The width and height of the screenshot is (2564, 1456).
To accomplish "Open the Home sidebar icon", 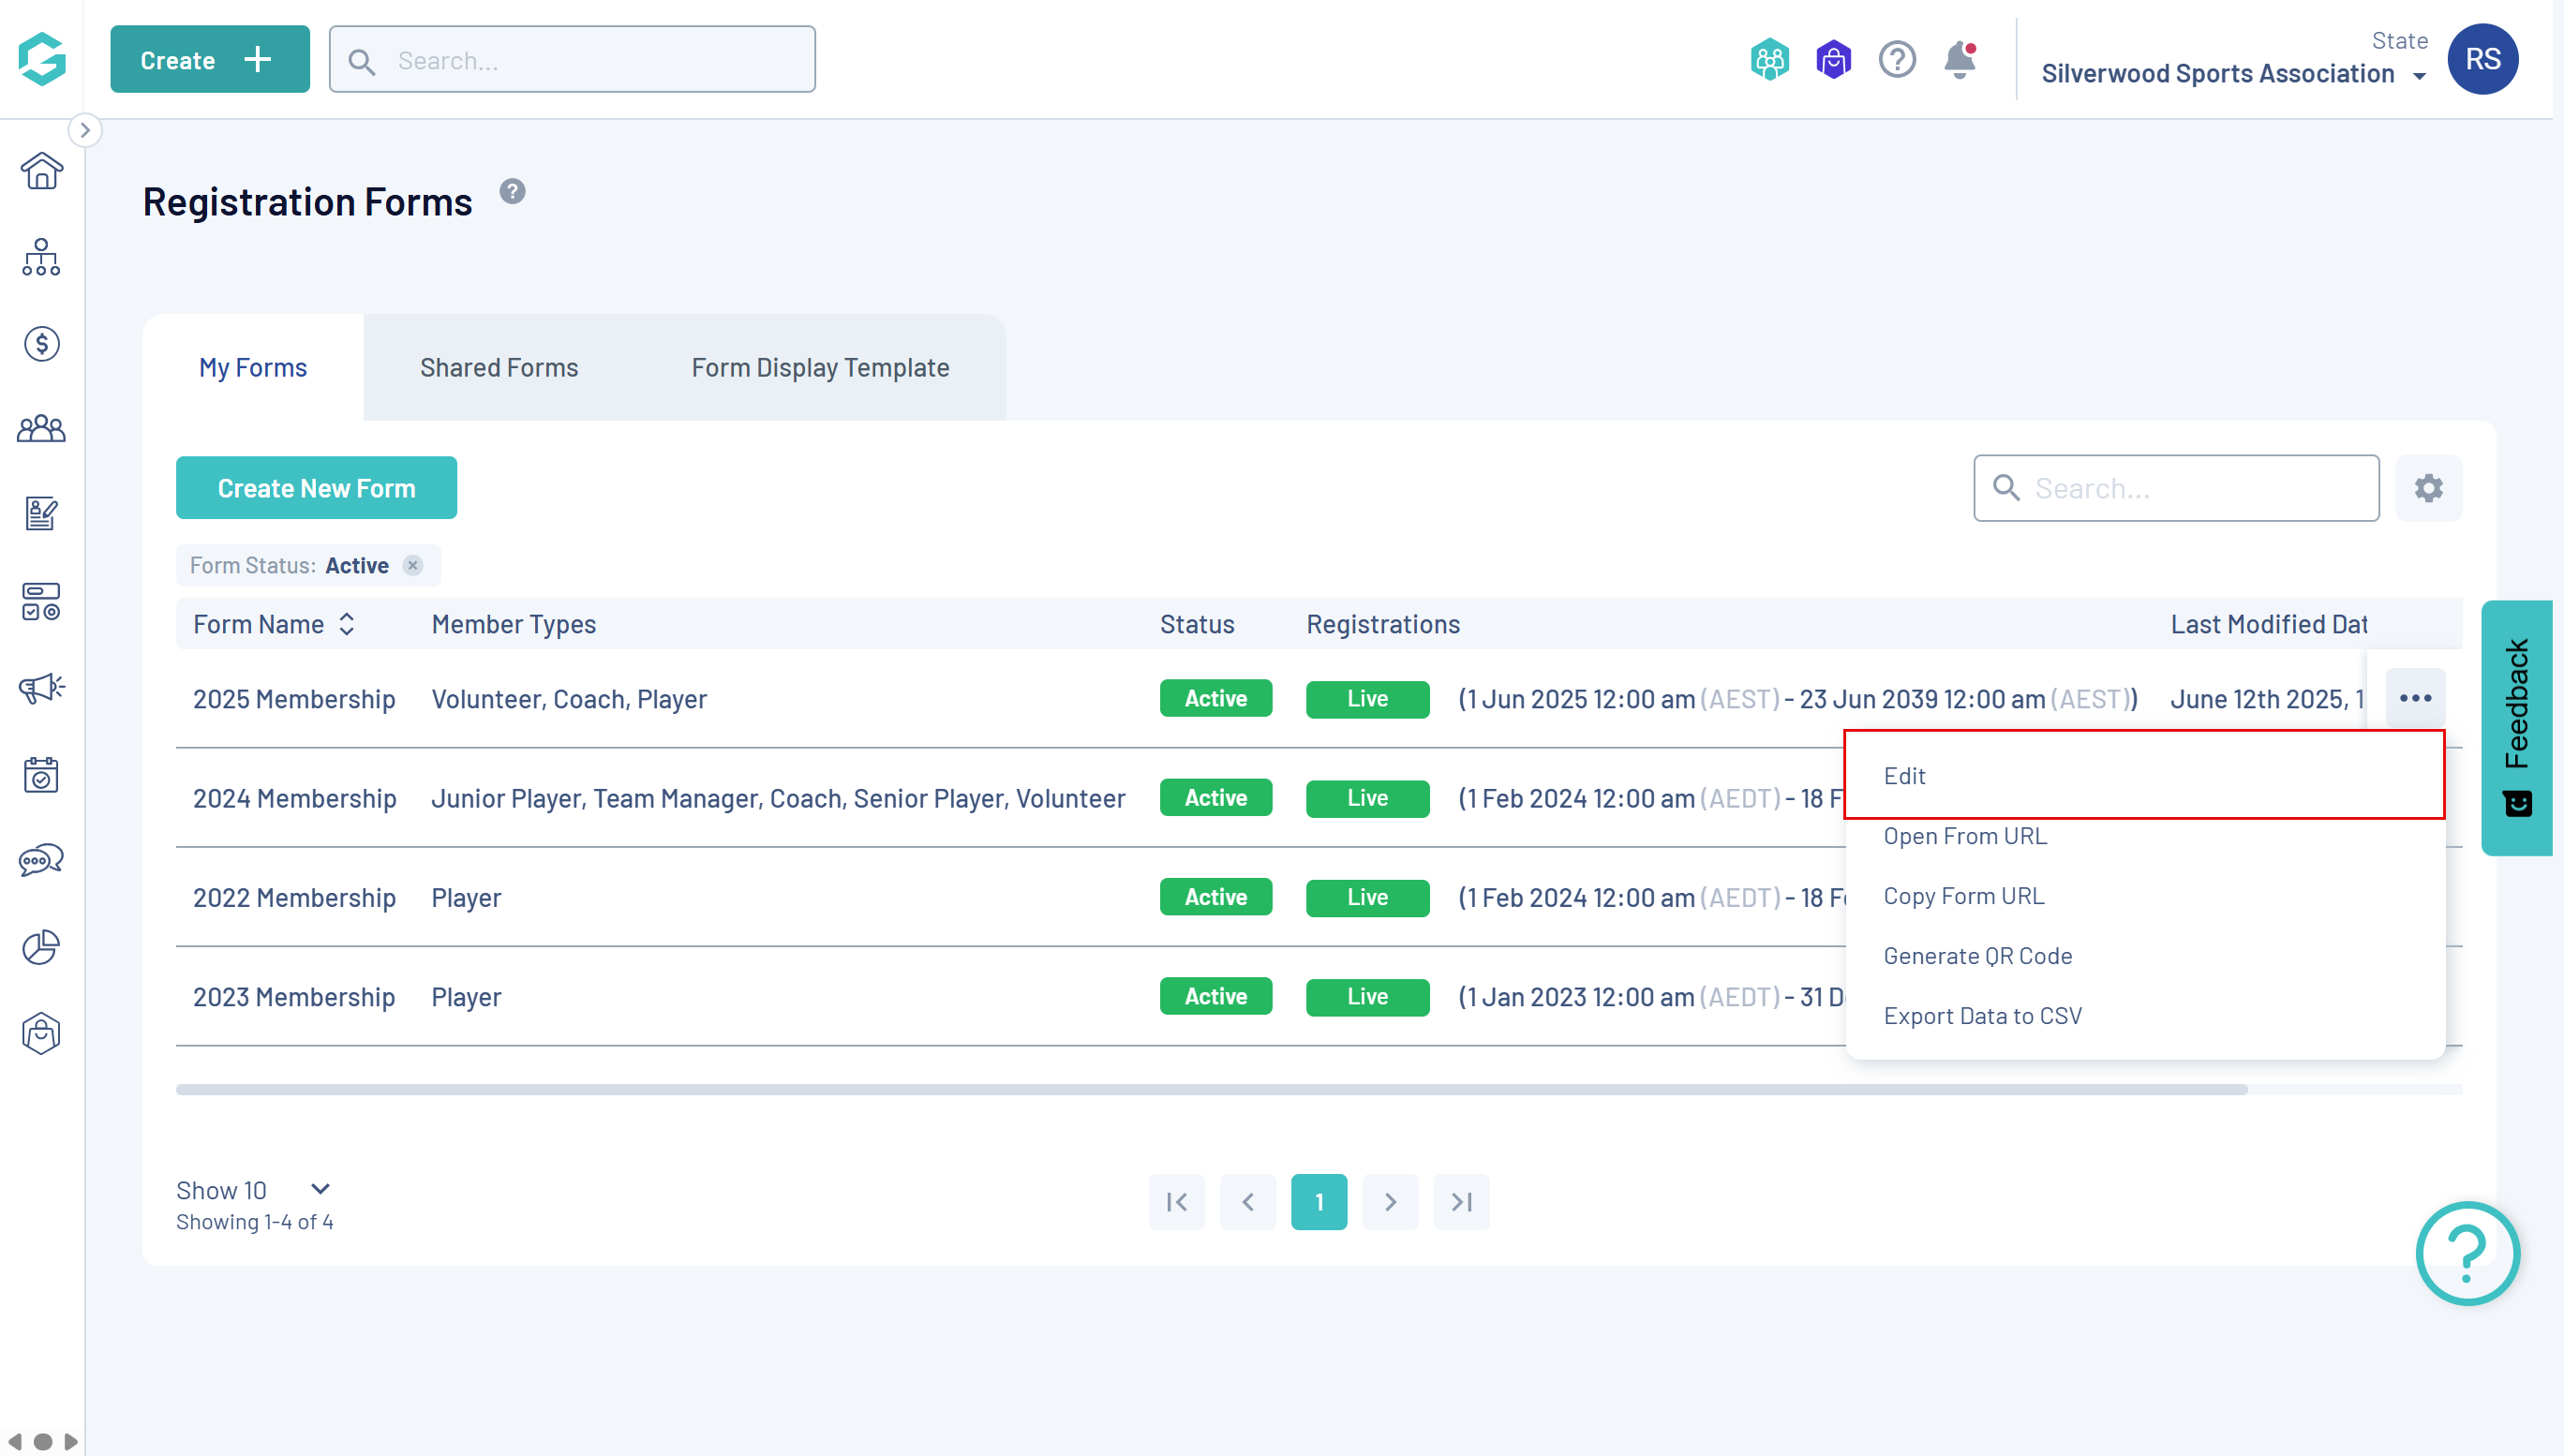I will pyautogui.click(x=41, y=171).
